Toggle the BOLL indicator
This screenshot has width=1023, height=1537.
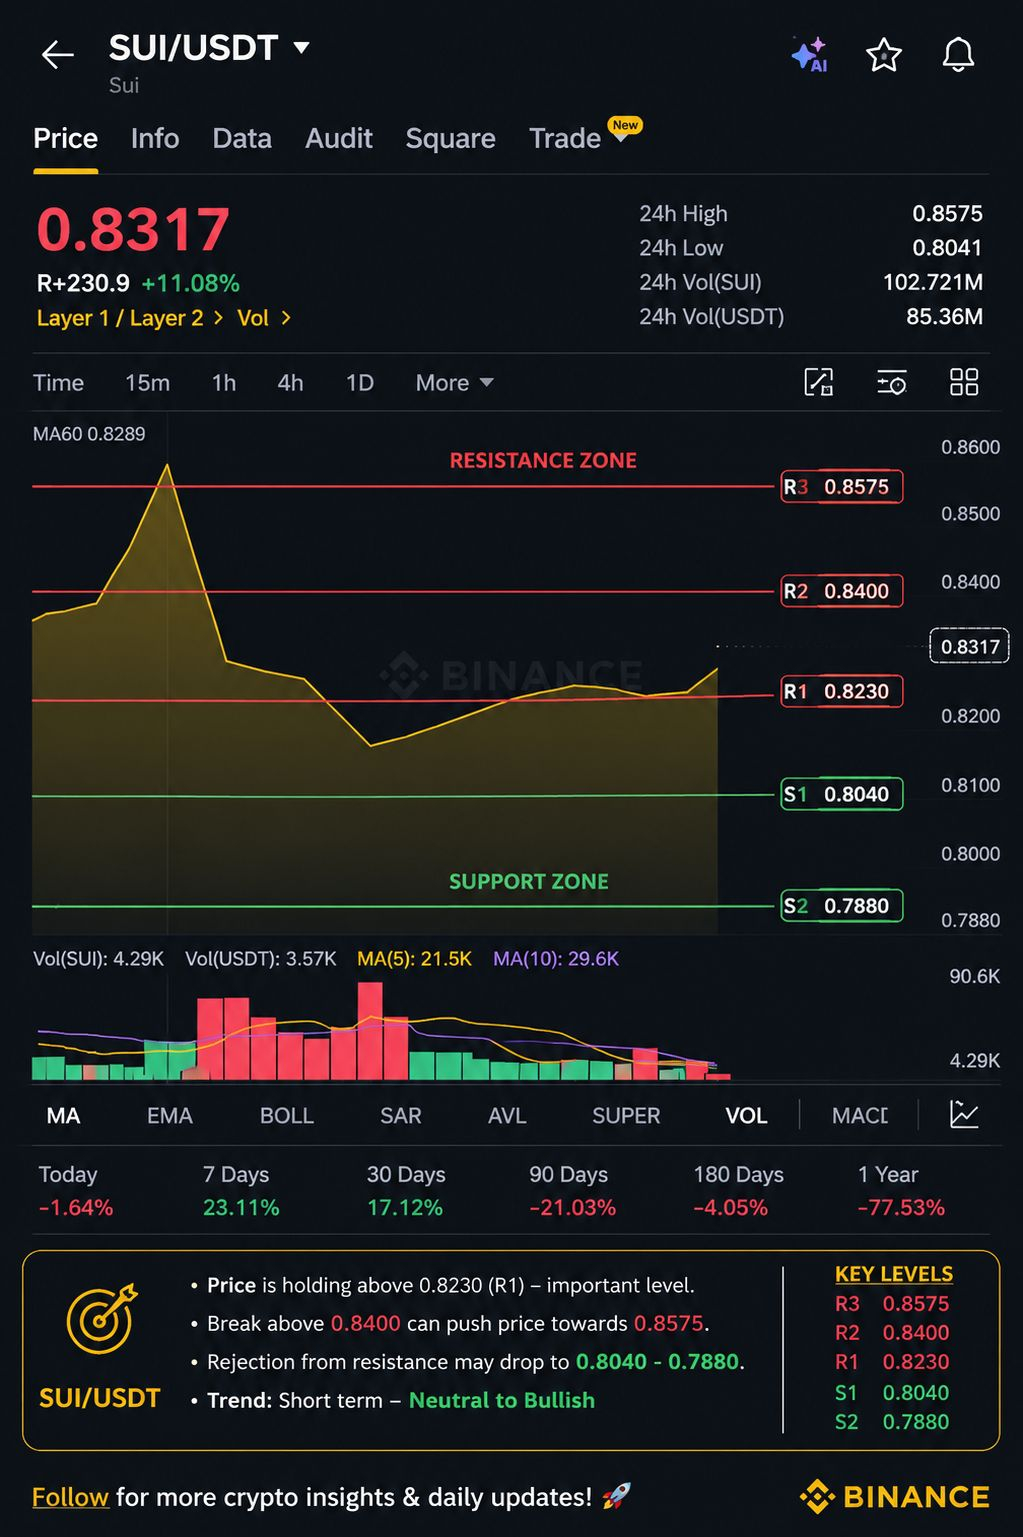tap(287, 1116)
